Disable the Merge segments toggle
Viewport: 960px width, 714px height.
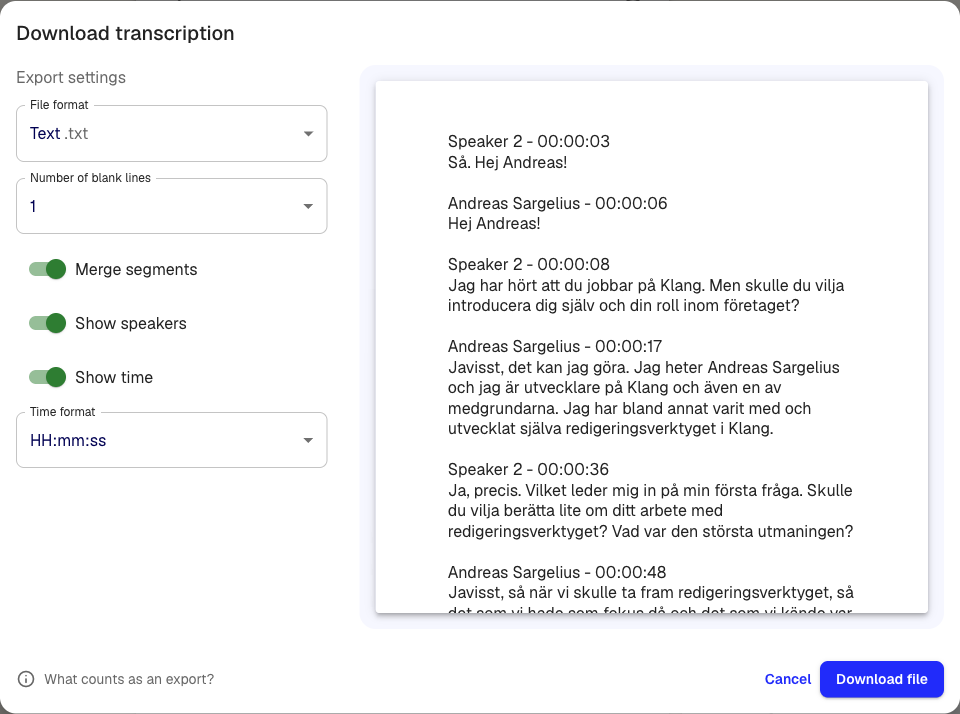click(47, 269)
